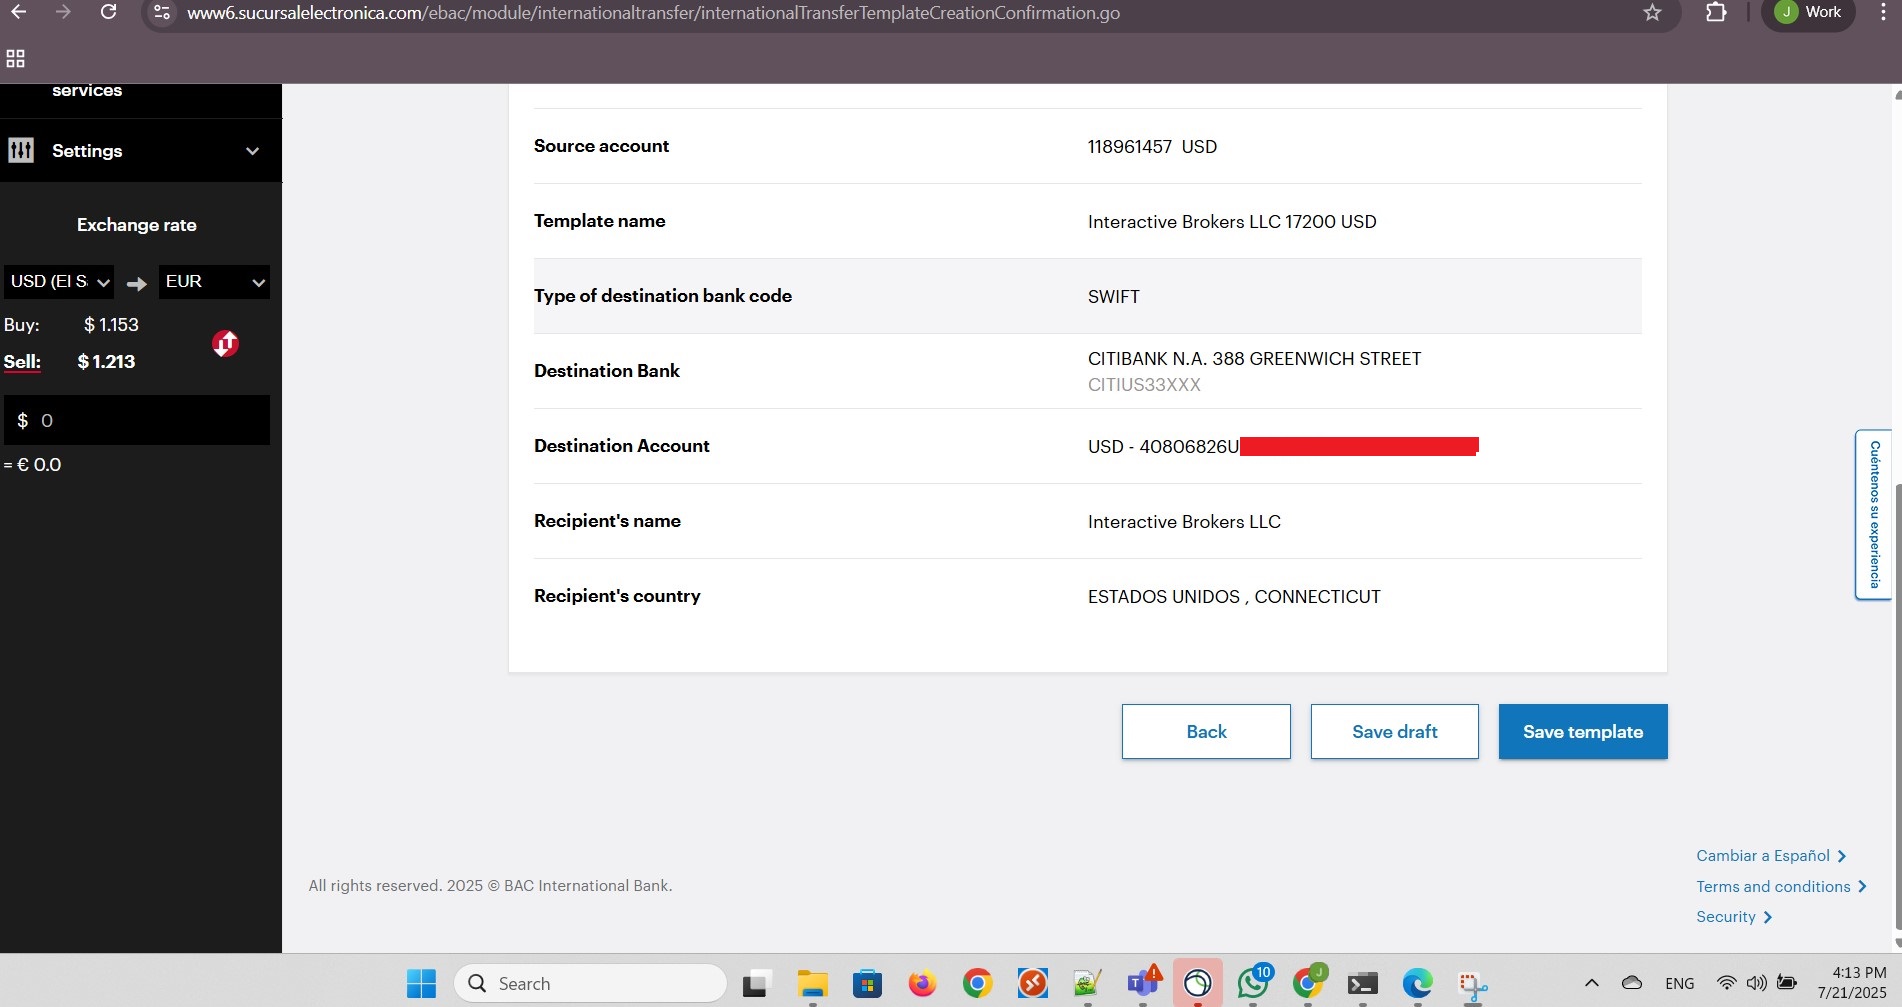Select the ESTADOS UNIDOS, CONNECTICUT value

1234,597
